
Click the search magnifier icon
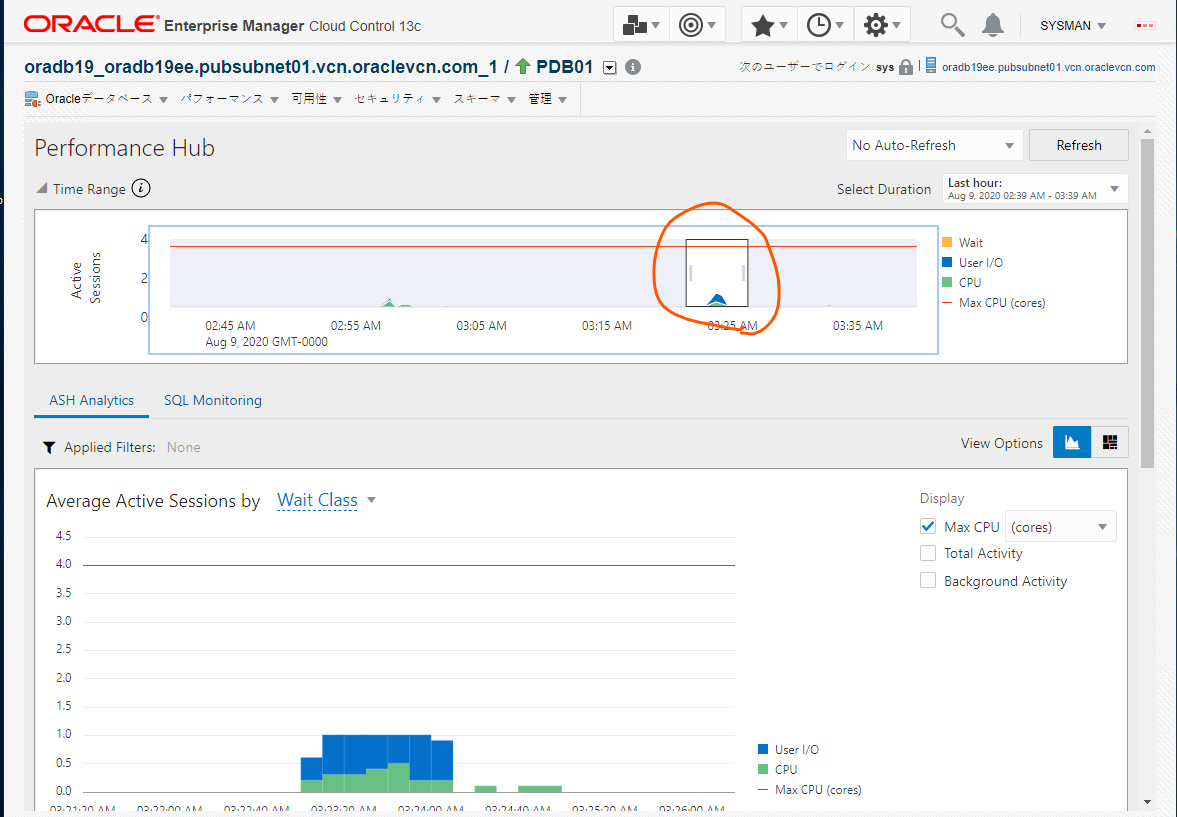pos(951,24)
